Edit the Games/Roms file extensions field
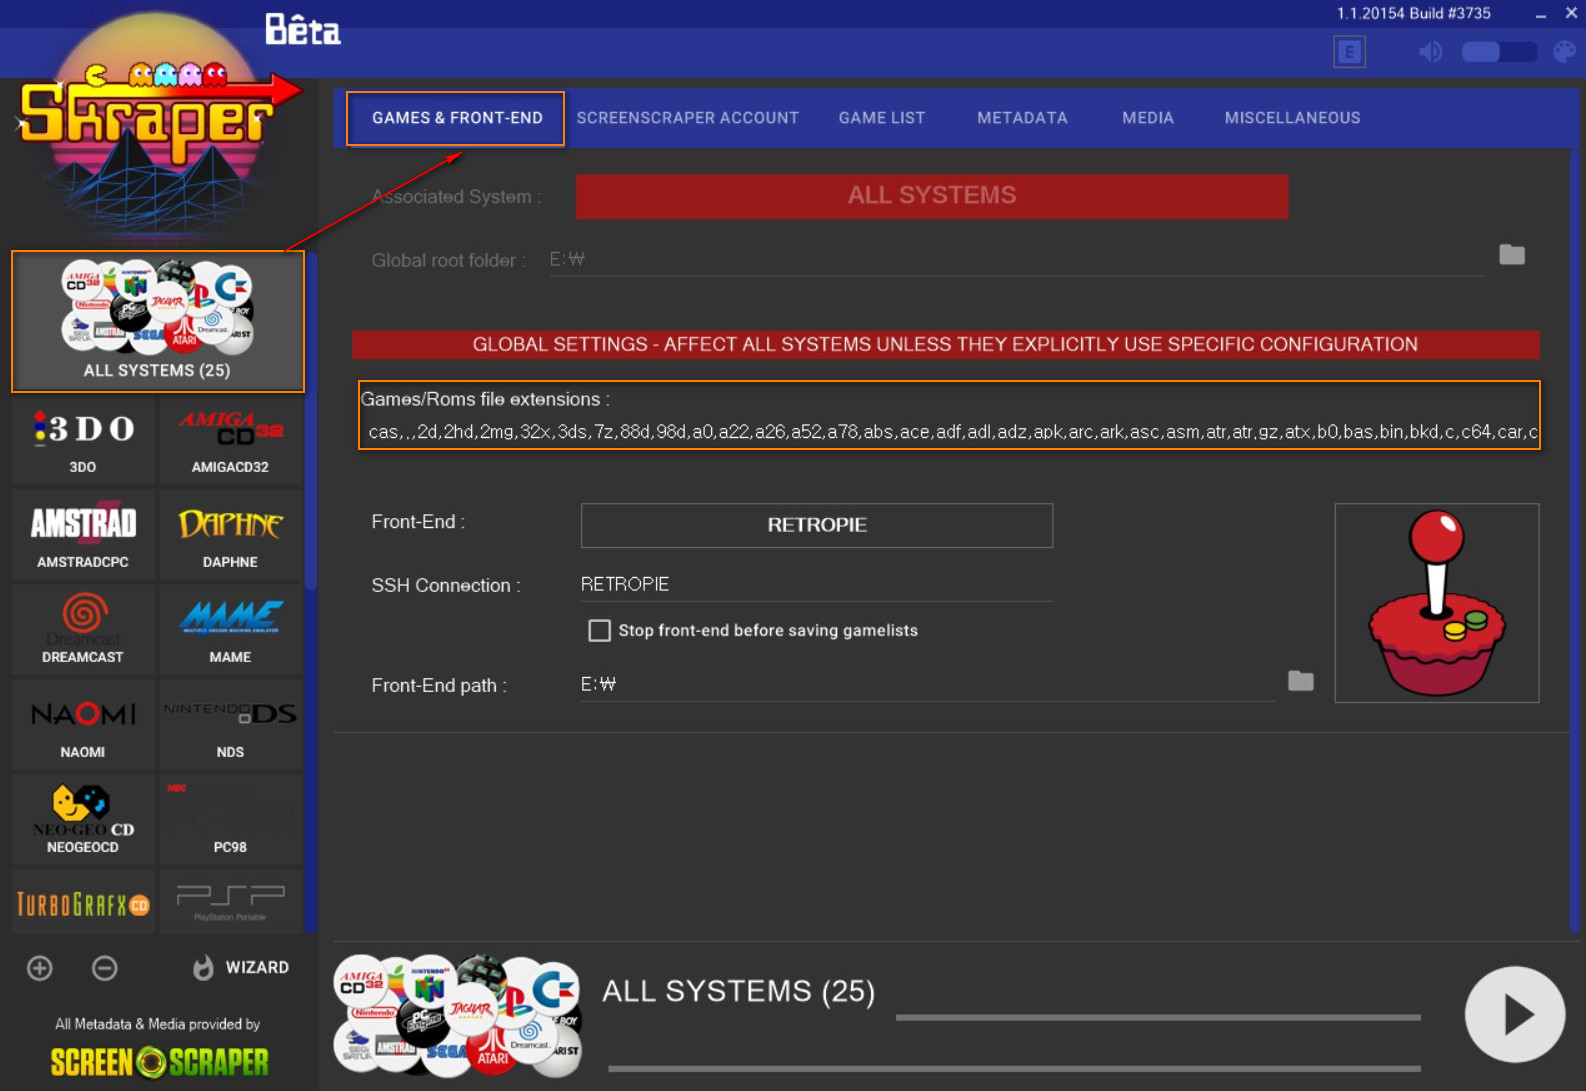Screen dimensions: 1586x1091 coord(950,432)
